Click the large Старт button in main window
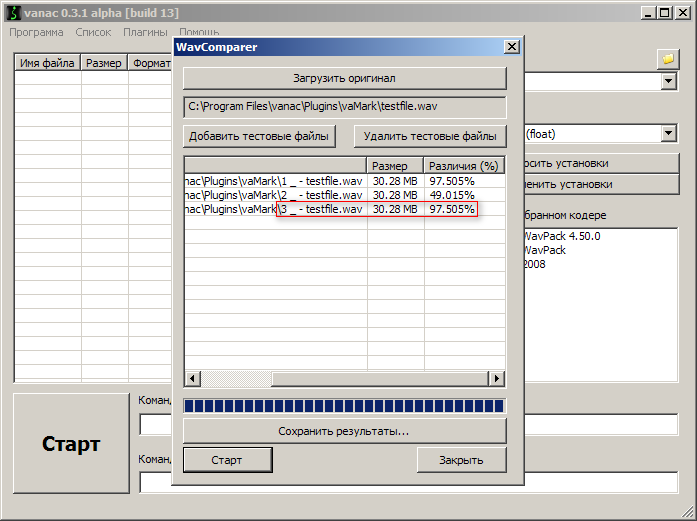Image resolution: width=697 pixels, height=521 pixels. [x=71, y=444]
